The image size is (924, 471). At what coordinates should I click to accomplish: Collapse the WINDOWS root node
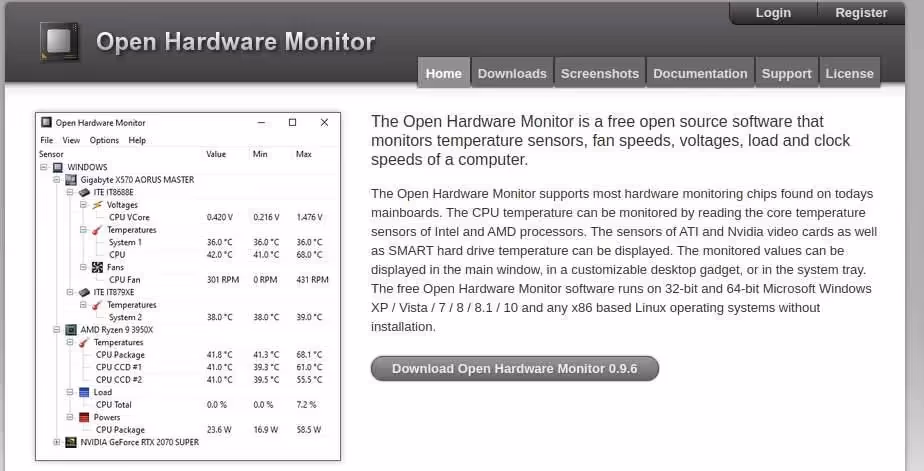point(44,167)
